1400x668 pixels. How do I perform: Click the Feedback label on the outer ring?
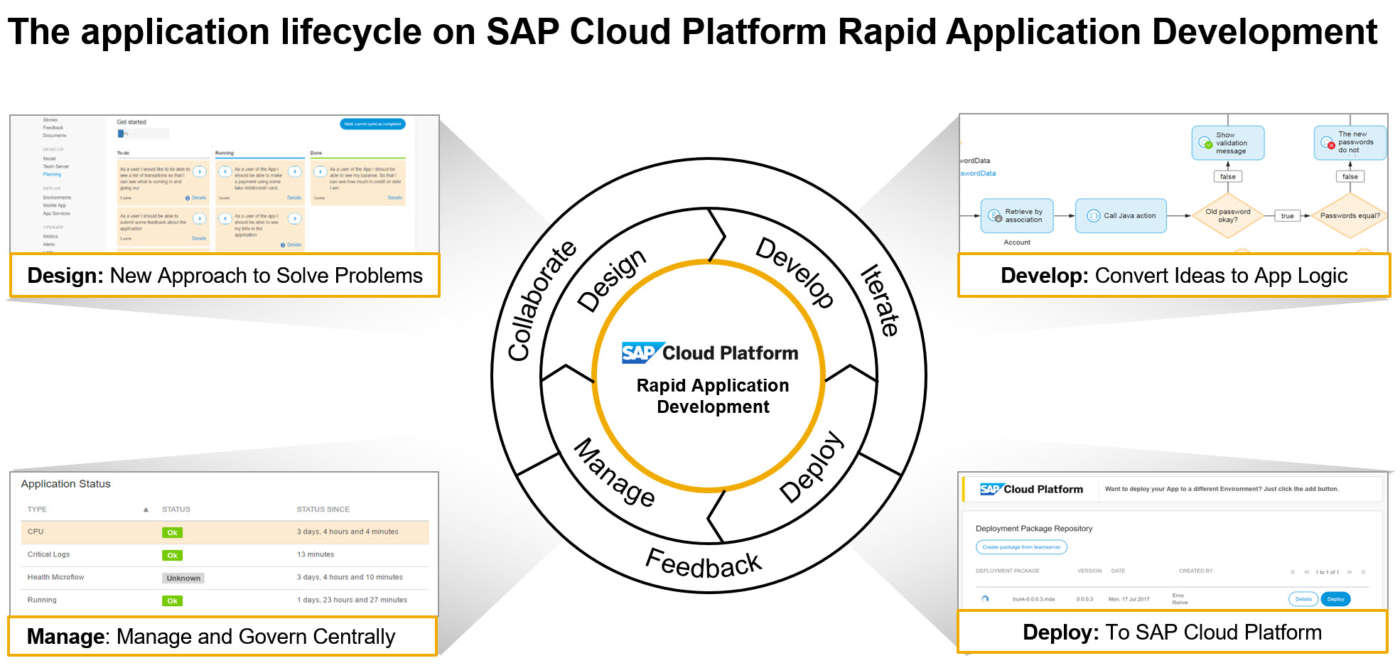click(x=703, y=563)
